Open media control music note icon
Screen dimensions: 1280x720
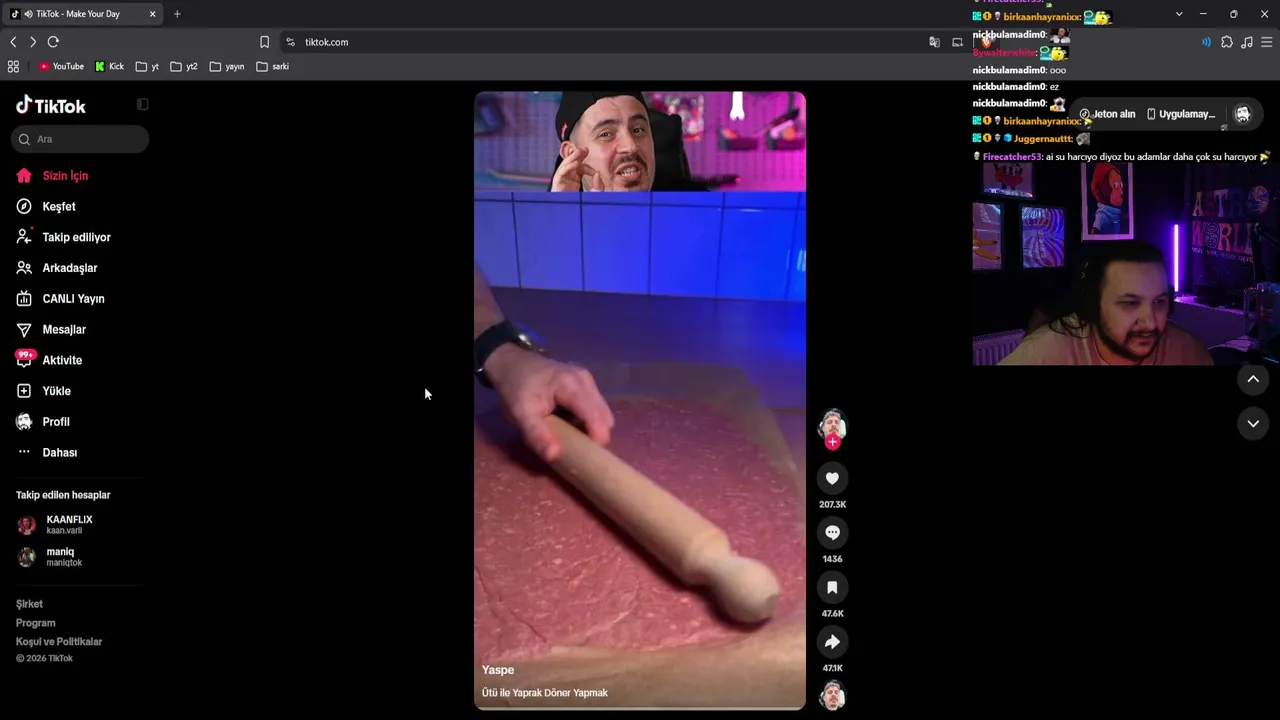[1247, 42]
